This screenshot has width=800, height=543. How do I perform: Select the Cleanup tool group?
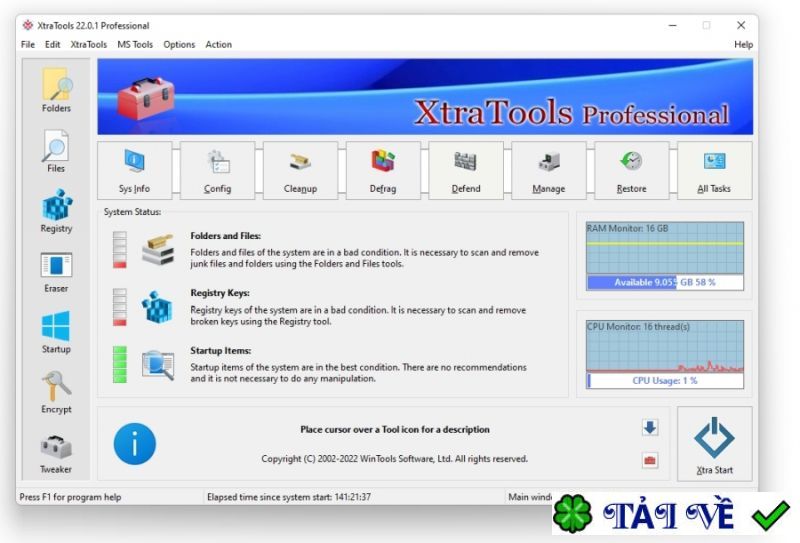pos(300,170)
